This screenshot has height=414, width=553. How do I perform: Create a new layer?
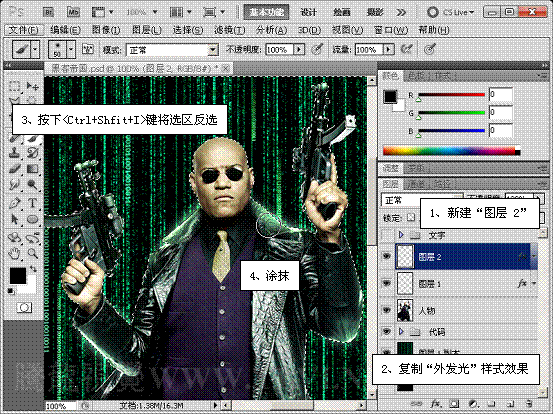coord(509,404)
